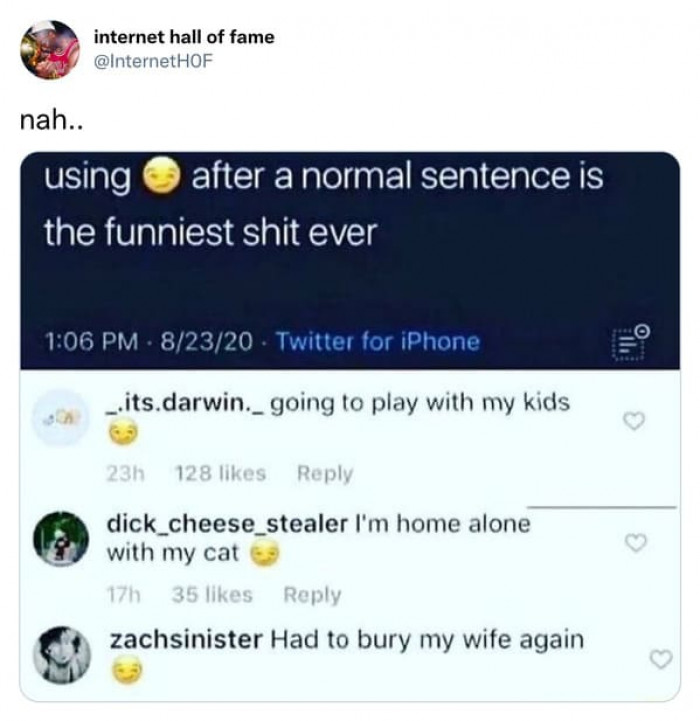Image resolution: width=700 pixels, height=721 pixels.
Task: Click zachsinister's profile picture
Action: (68, 655)
